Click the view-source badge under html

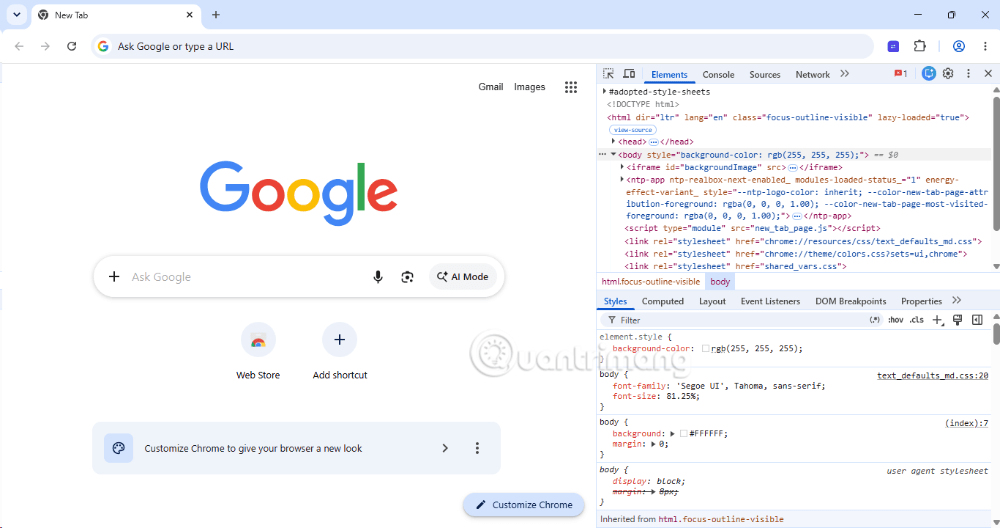(x=633, y=129)
